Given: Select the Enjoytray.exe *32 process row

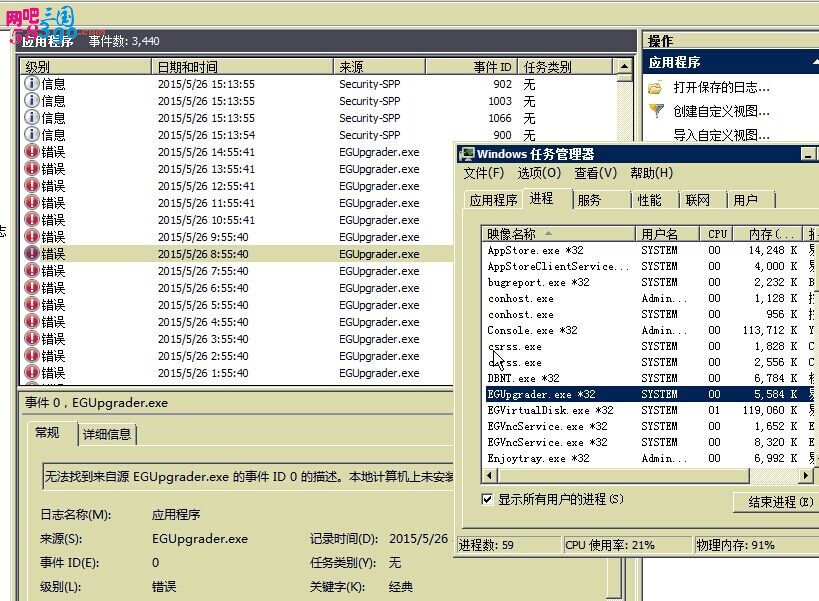Looking at the screenshot, I should click(x=648, y=458).
